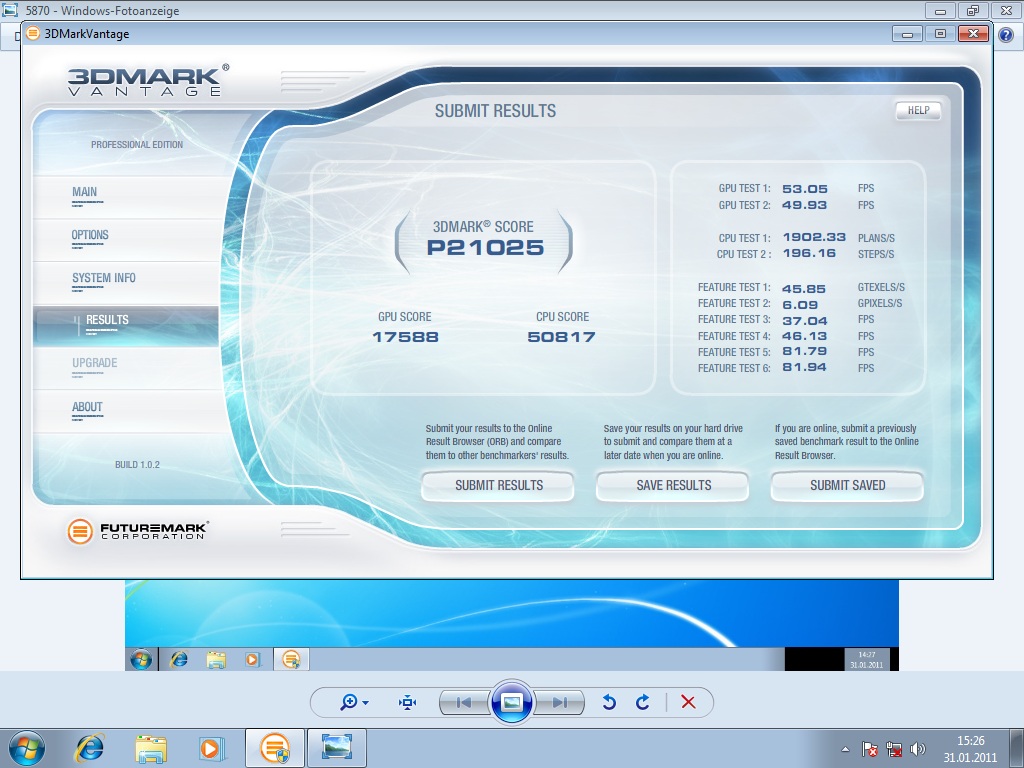Click Feature Test 6 value 81.94

tap(805, 367)
